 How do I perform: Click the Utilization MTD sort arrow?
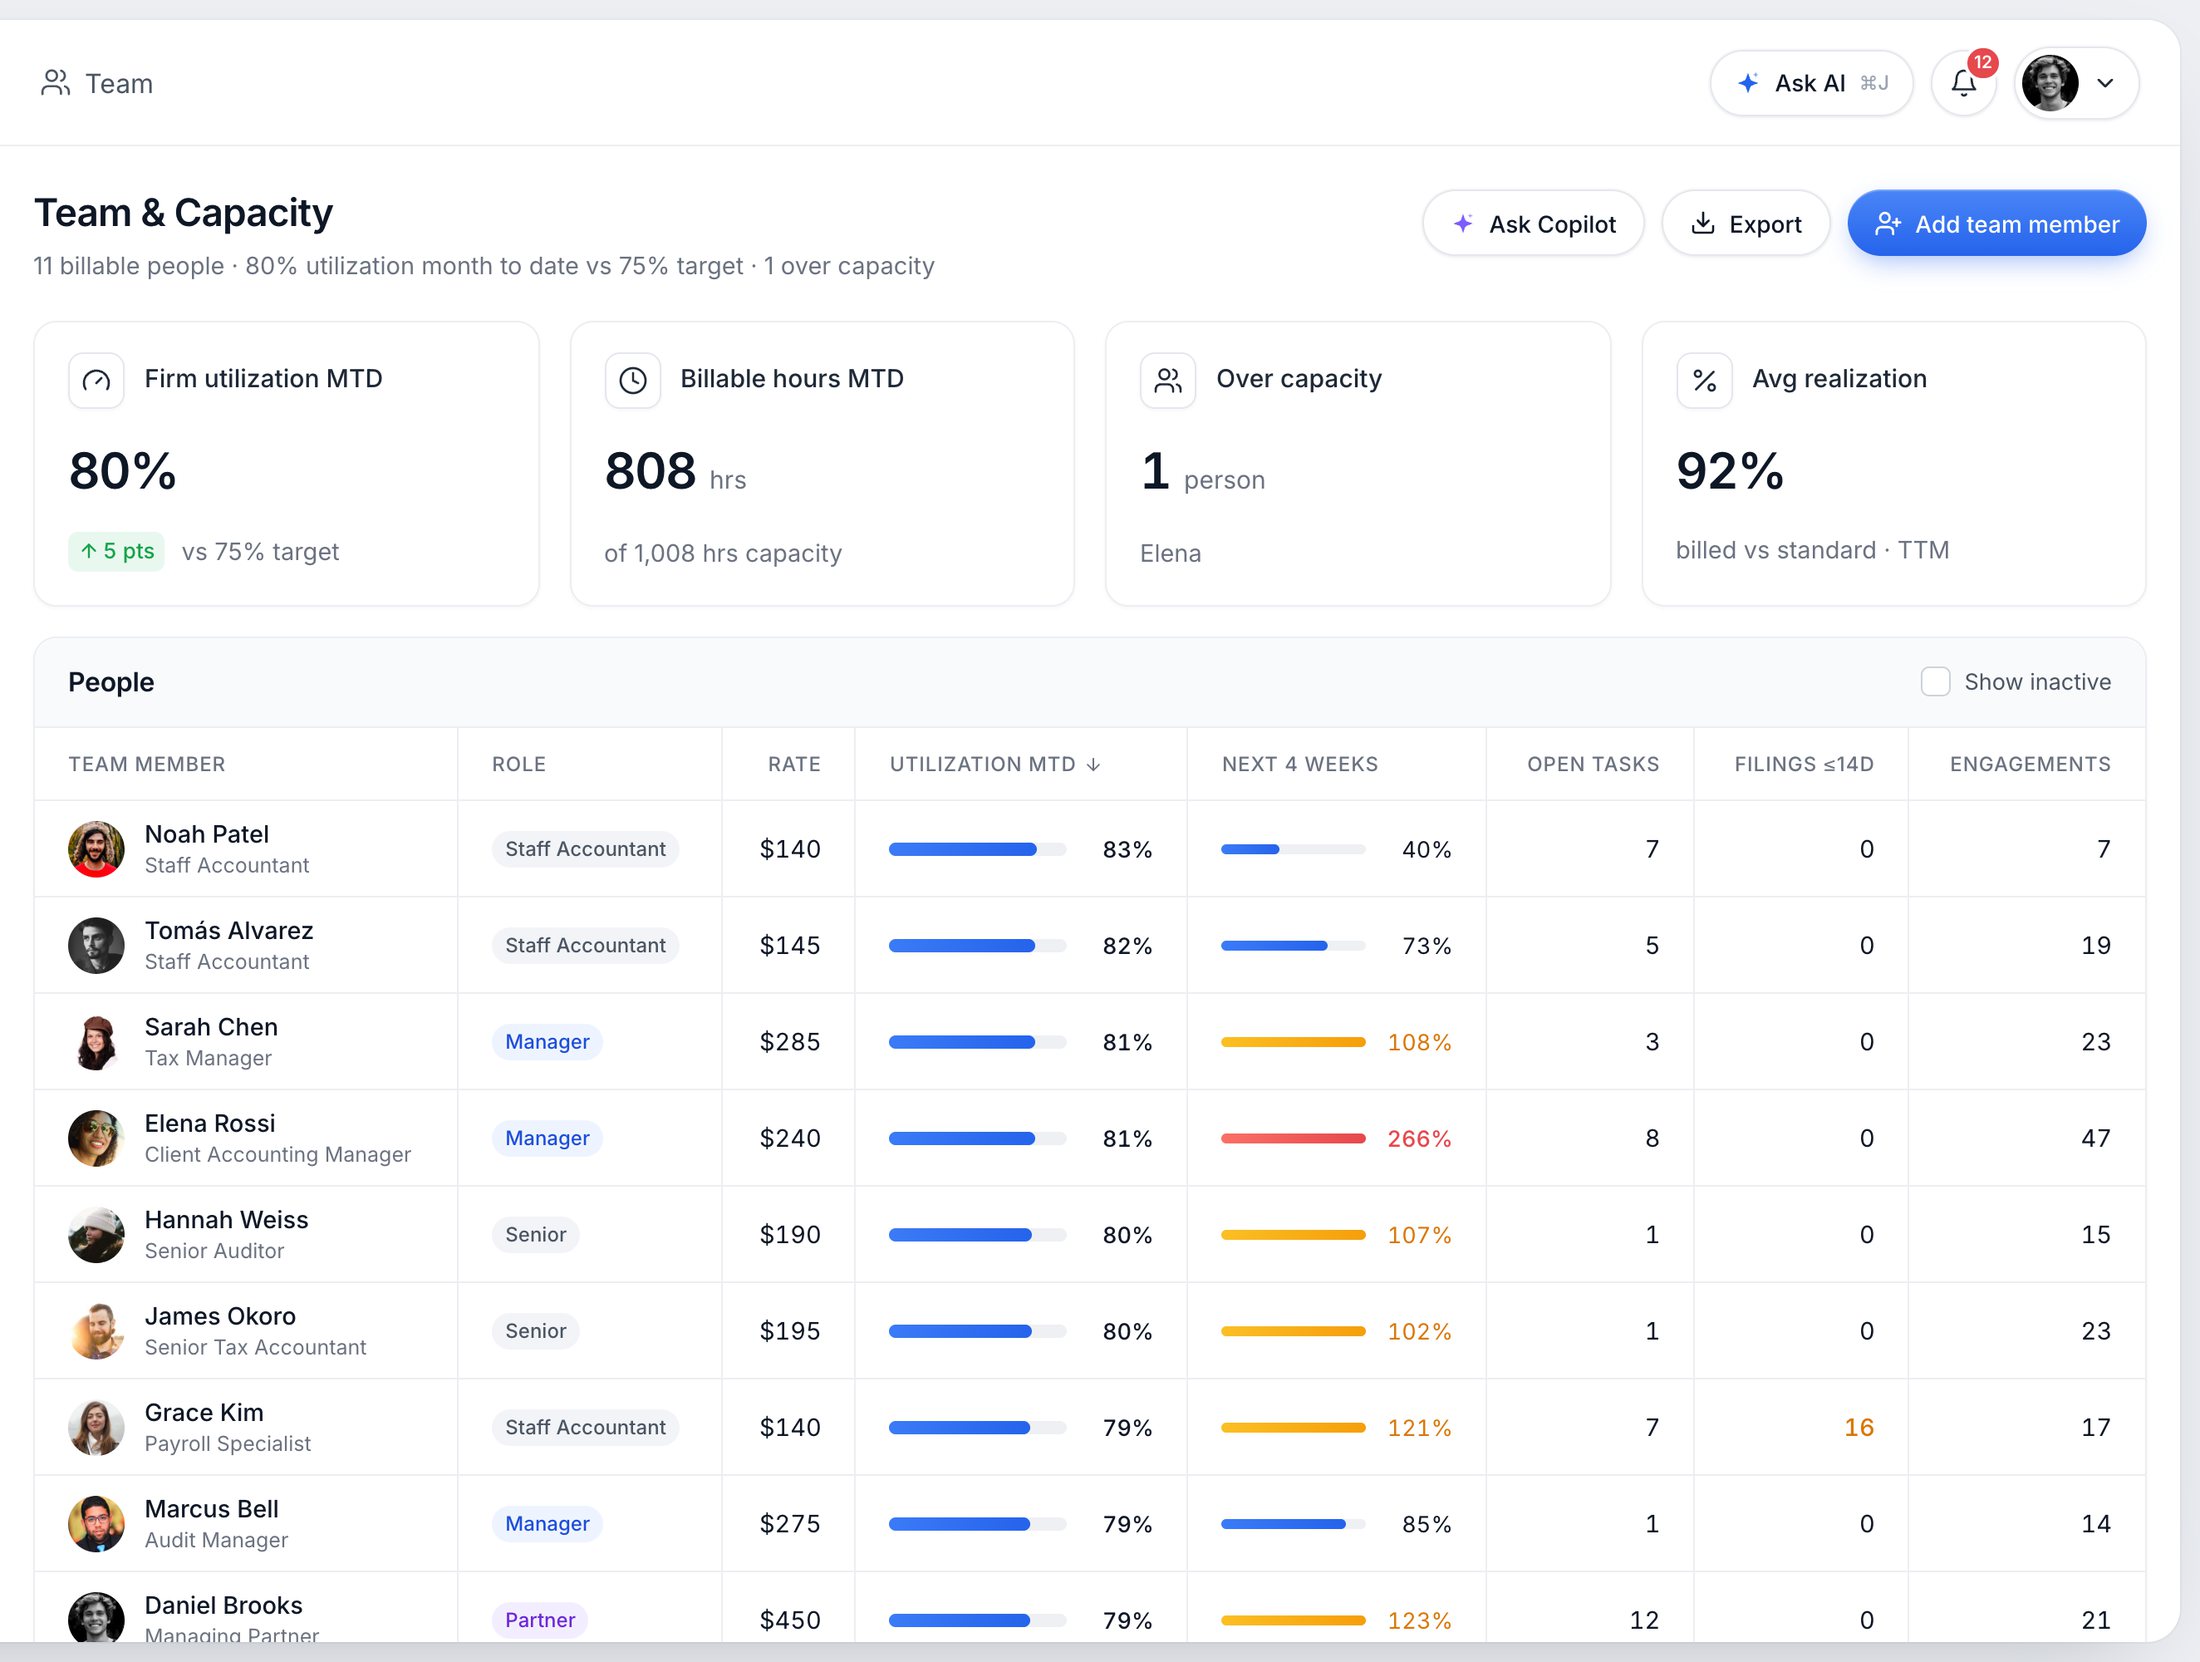[x=1093, y=764]
